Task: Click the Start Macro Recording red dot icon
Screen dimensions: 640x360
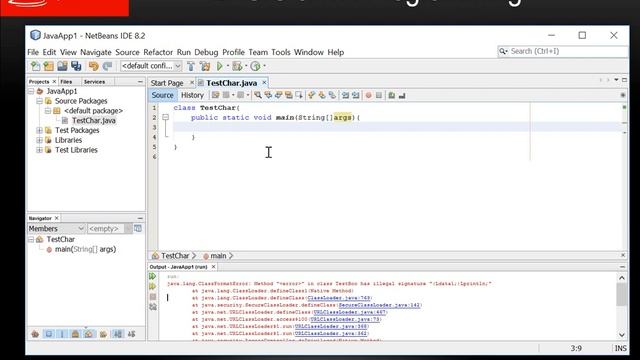Action: [369, 95]
